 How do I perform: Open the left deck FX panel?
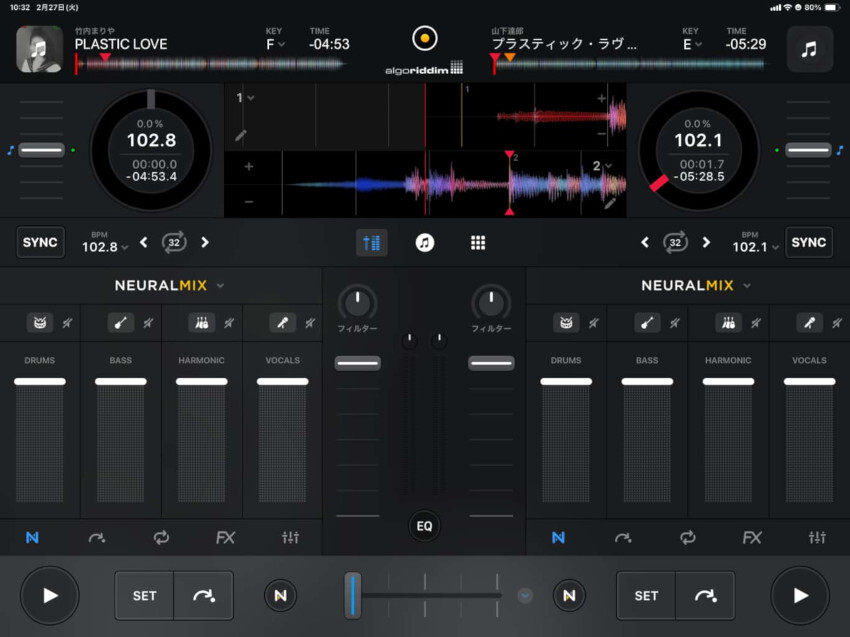(x=225, y=537)
